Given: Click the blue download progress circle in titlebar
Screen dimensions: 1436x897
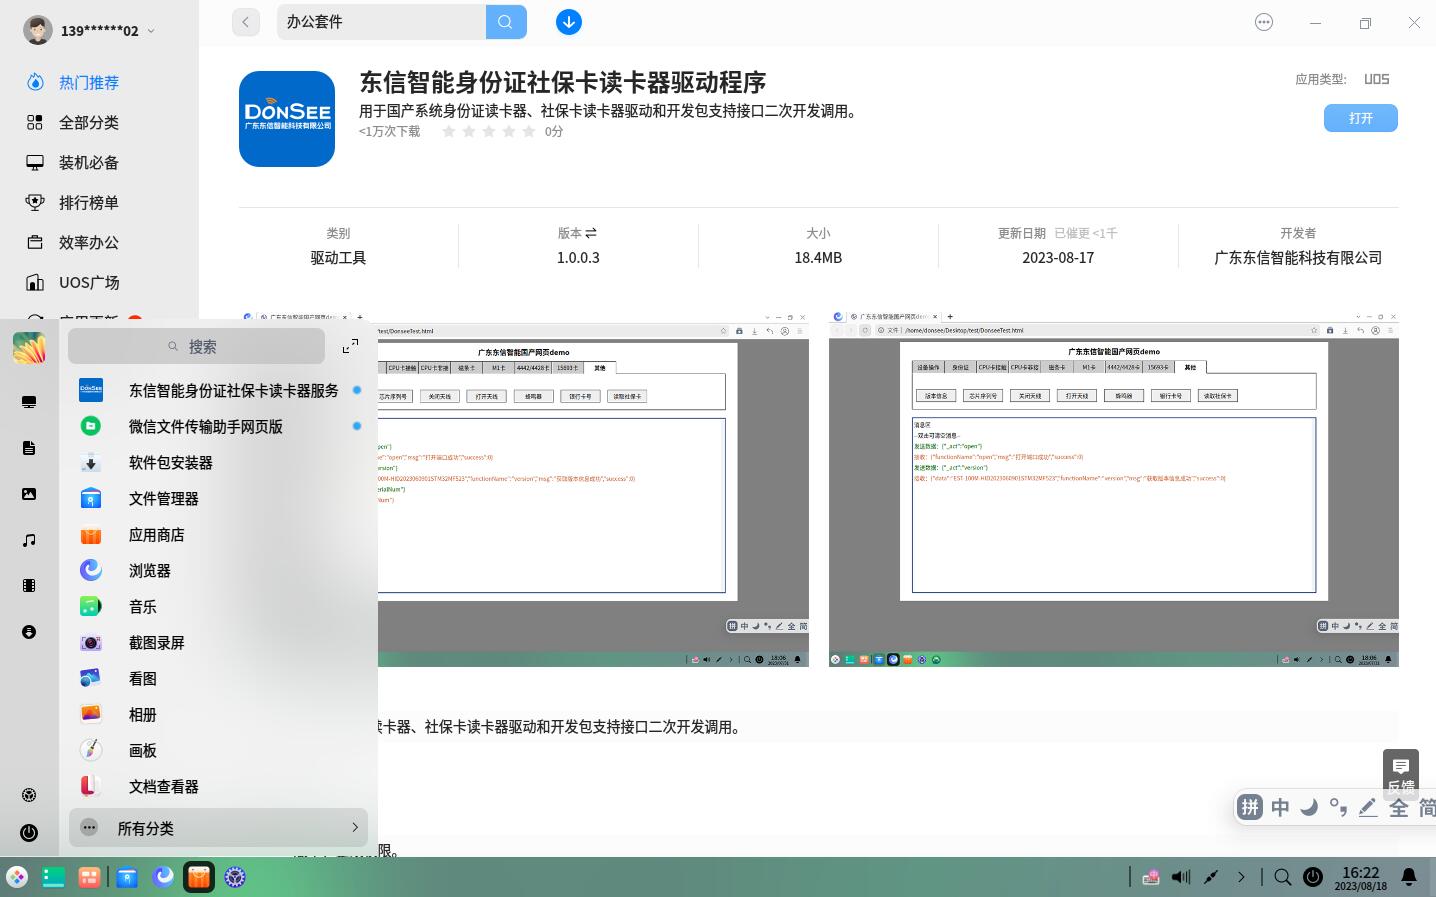Looking at the screenshot, I should (x=568, y=21).
